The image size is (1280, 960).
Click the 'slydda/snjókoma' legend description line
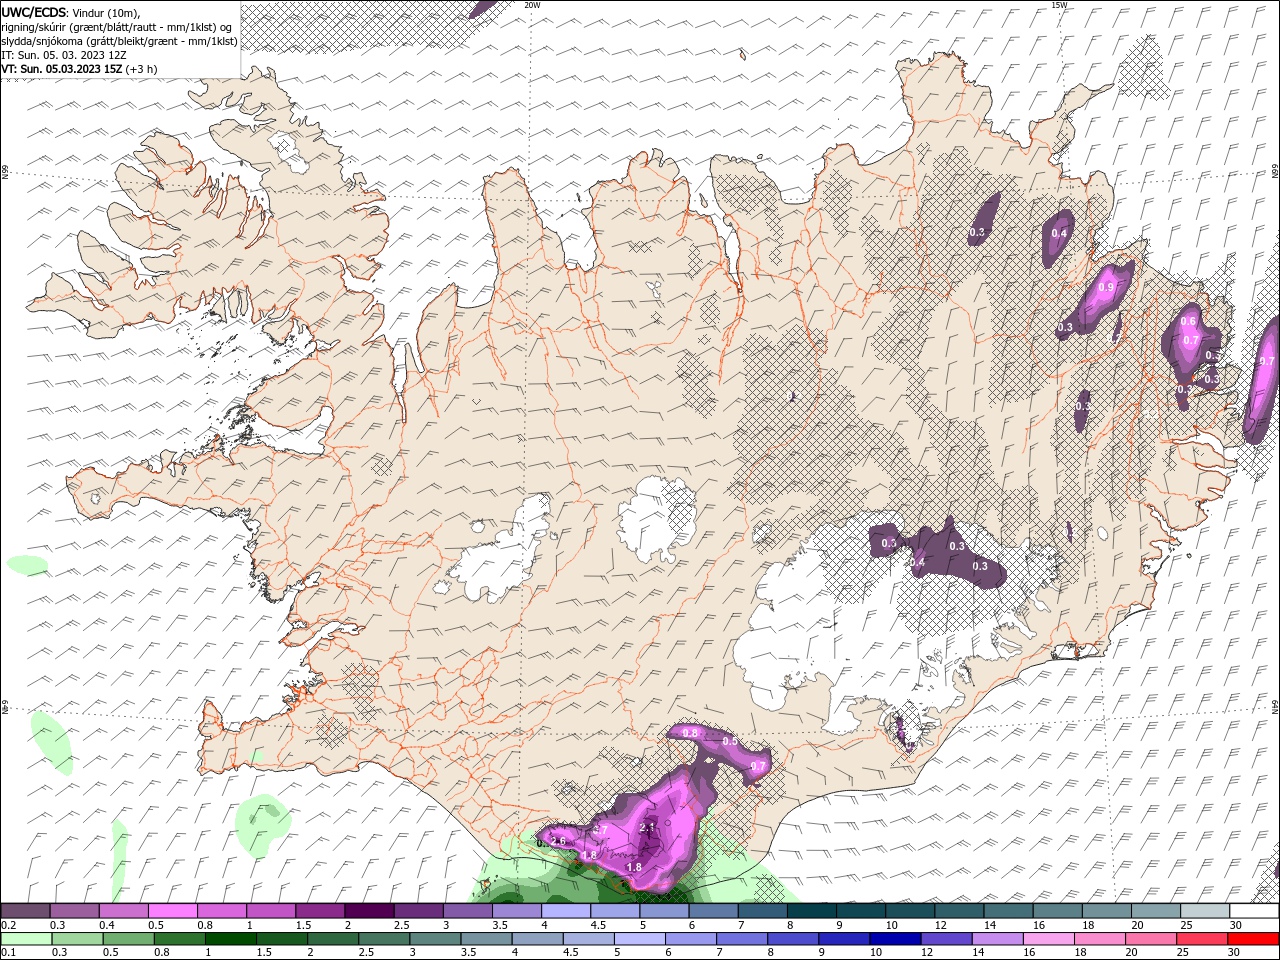click(x=120, y=41)
